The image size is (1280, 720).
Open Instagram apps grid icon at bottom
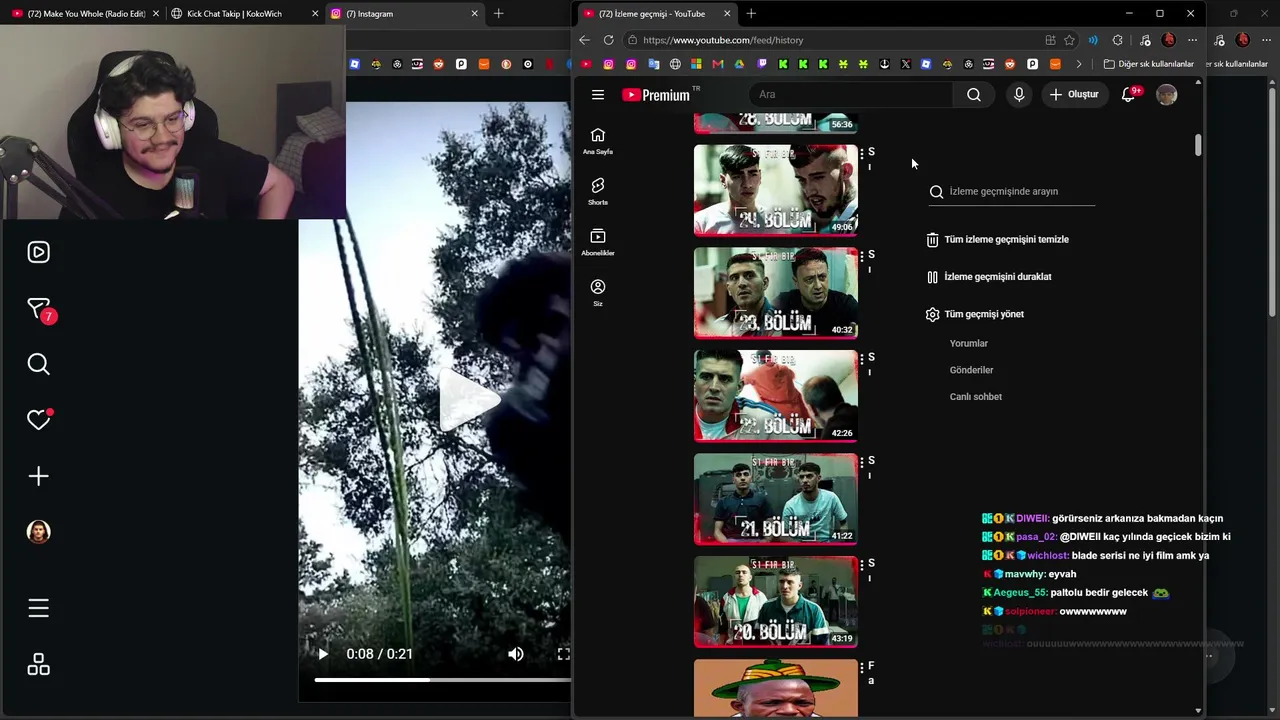[x=38, y=664]
